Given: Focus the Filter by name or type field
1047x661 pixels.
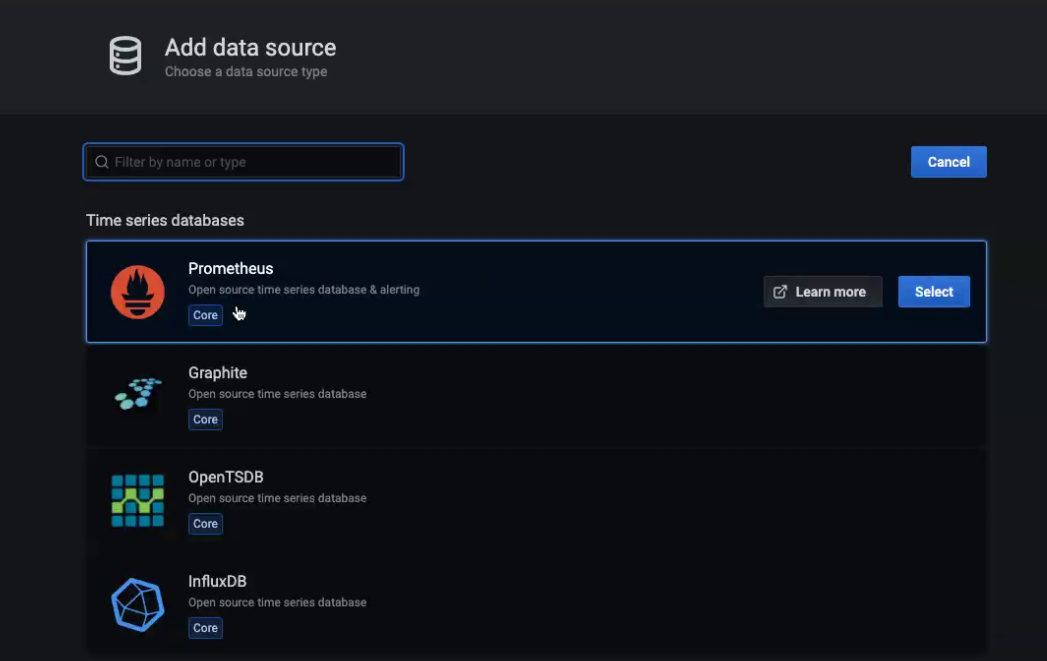Looking at the screenshot, I should pos(250,162).
